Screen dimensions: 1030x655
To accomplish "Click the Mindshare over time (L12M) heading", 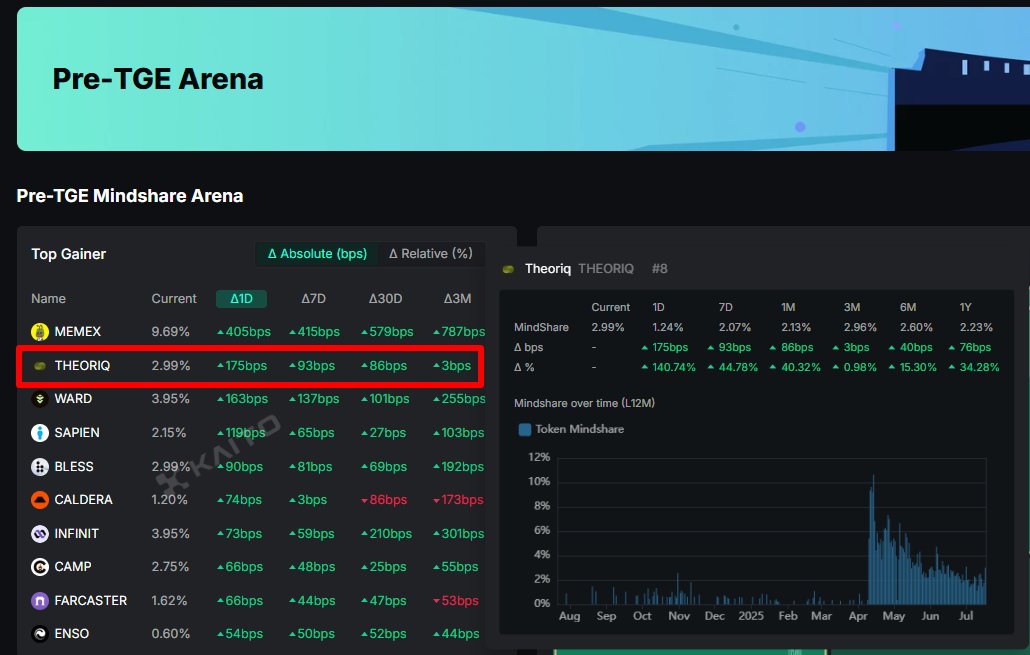I will pyautogui.click(x=584, y=403).
